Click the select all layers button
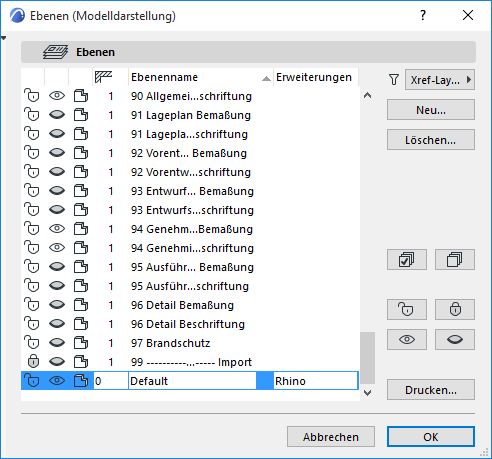The width and height of the screenshot is (492, 459). pos(407,259)
